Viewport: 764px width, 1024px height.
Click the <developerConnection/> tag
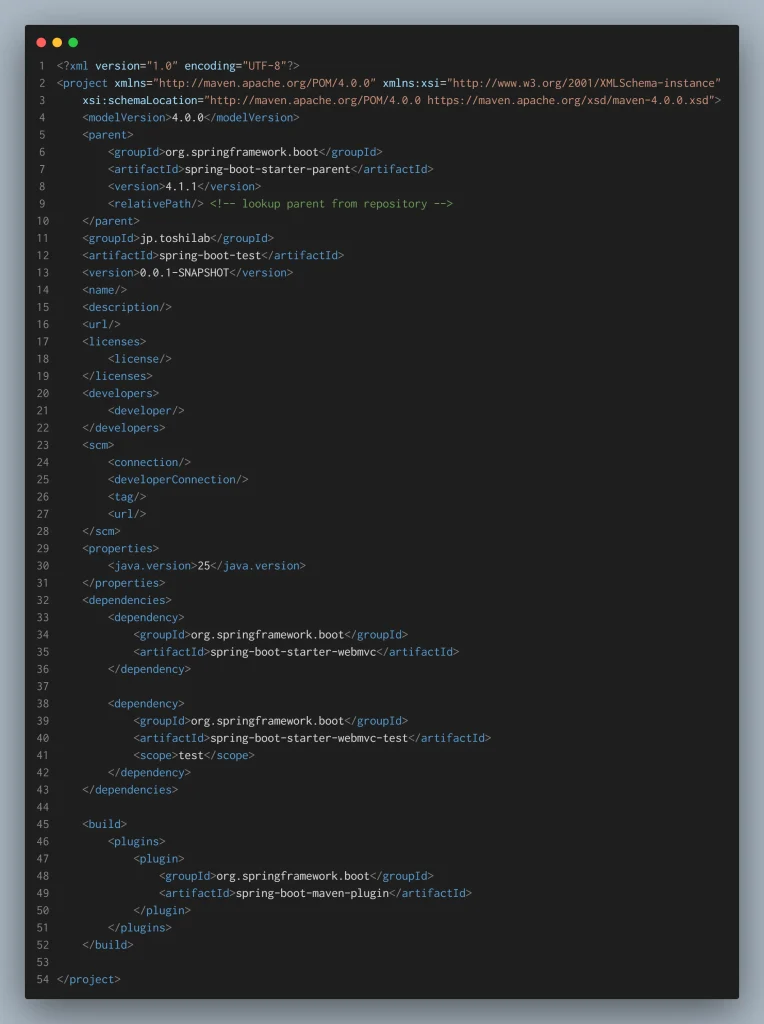click(x=178, y=479)
